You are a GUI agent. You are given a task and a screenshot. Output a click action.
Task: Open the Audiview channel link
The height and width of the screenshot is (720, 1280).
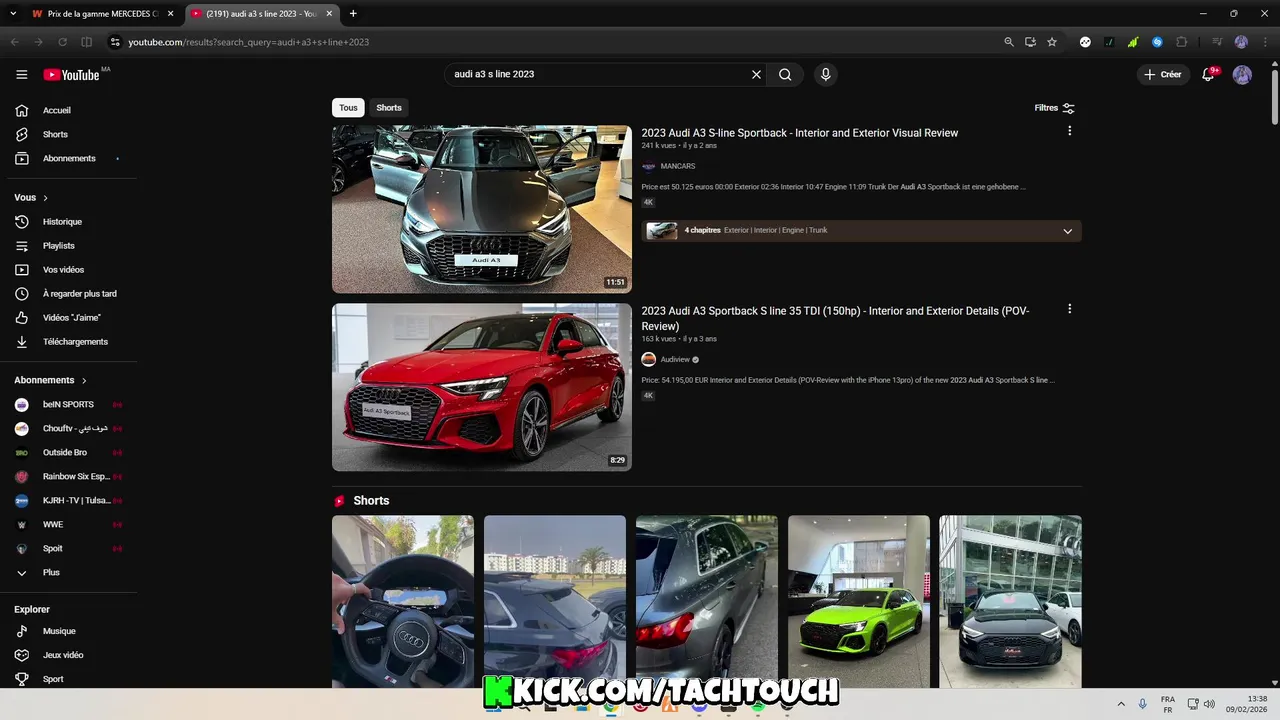(675, 359)
